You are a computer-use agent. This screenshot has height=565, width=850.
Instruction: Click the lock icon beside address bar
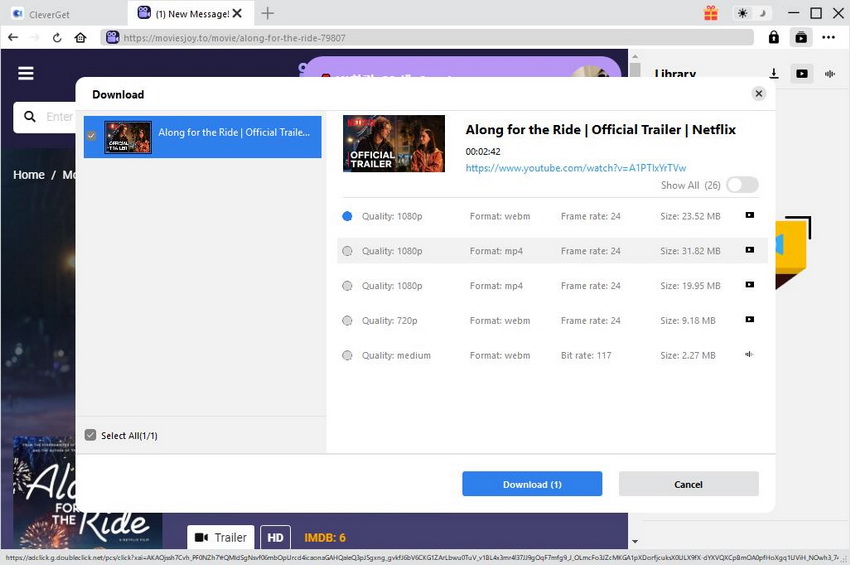(x=774, y=38)
